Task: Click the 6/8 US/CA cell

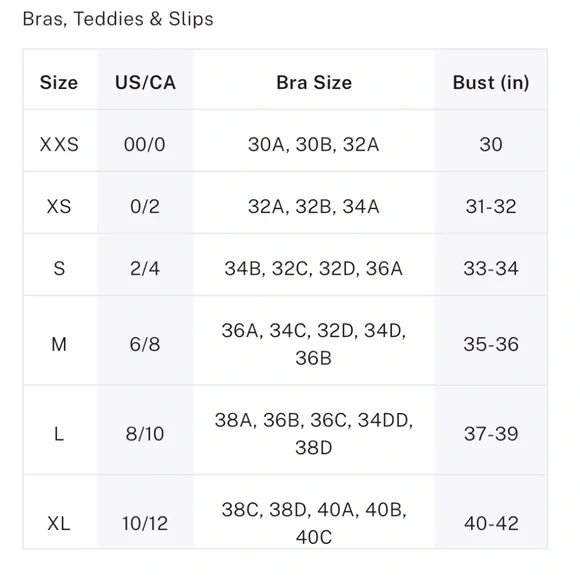Action: (x=145, y=344)
